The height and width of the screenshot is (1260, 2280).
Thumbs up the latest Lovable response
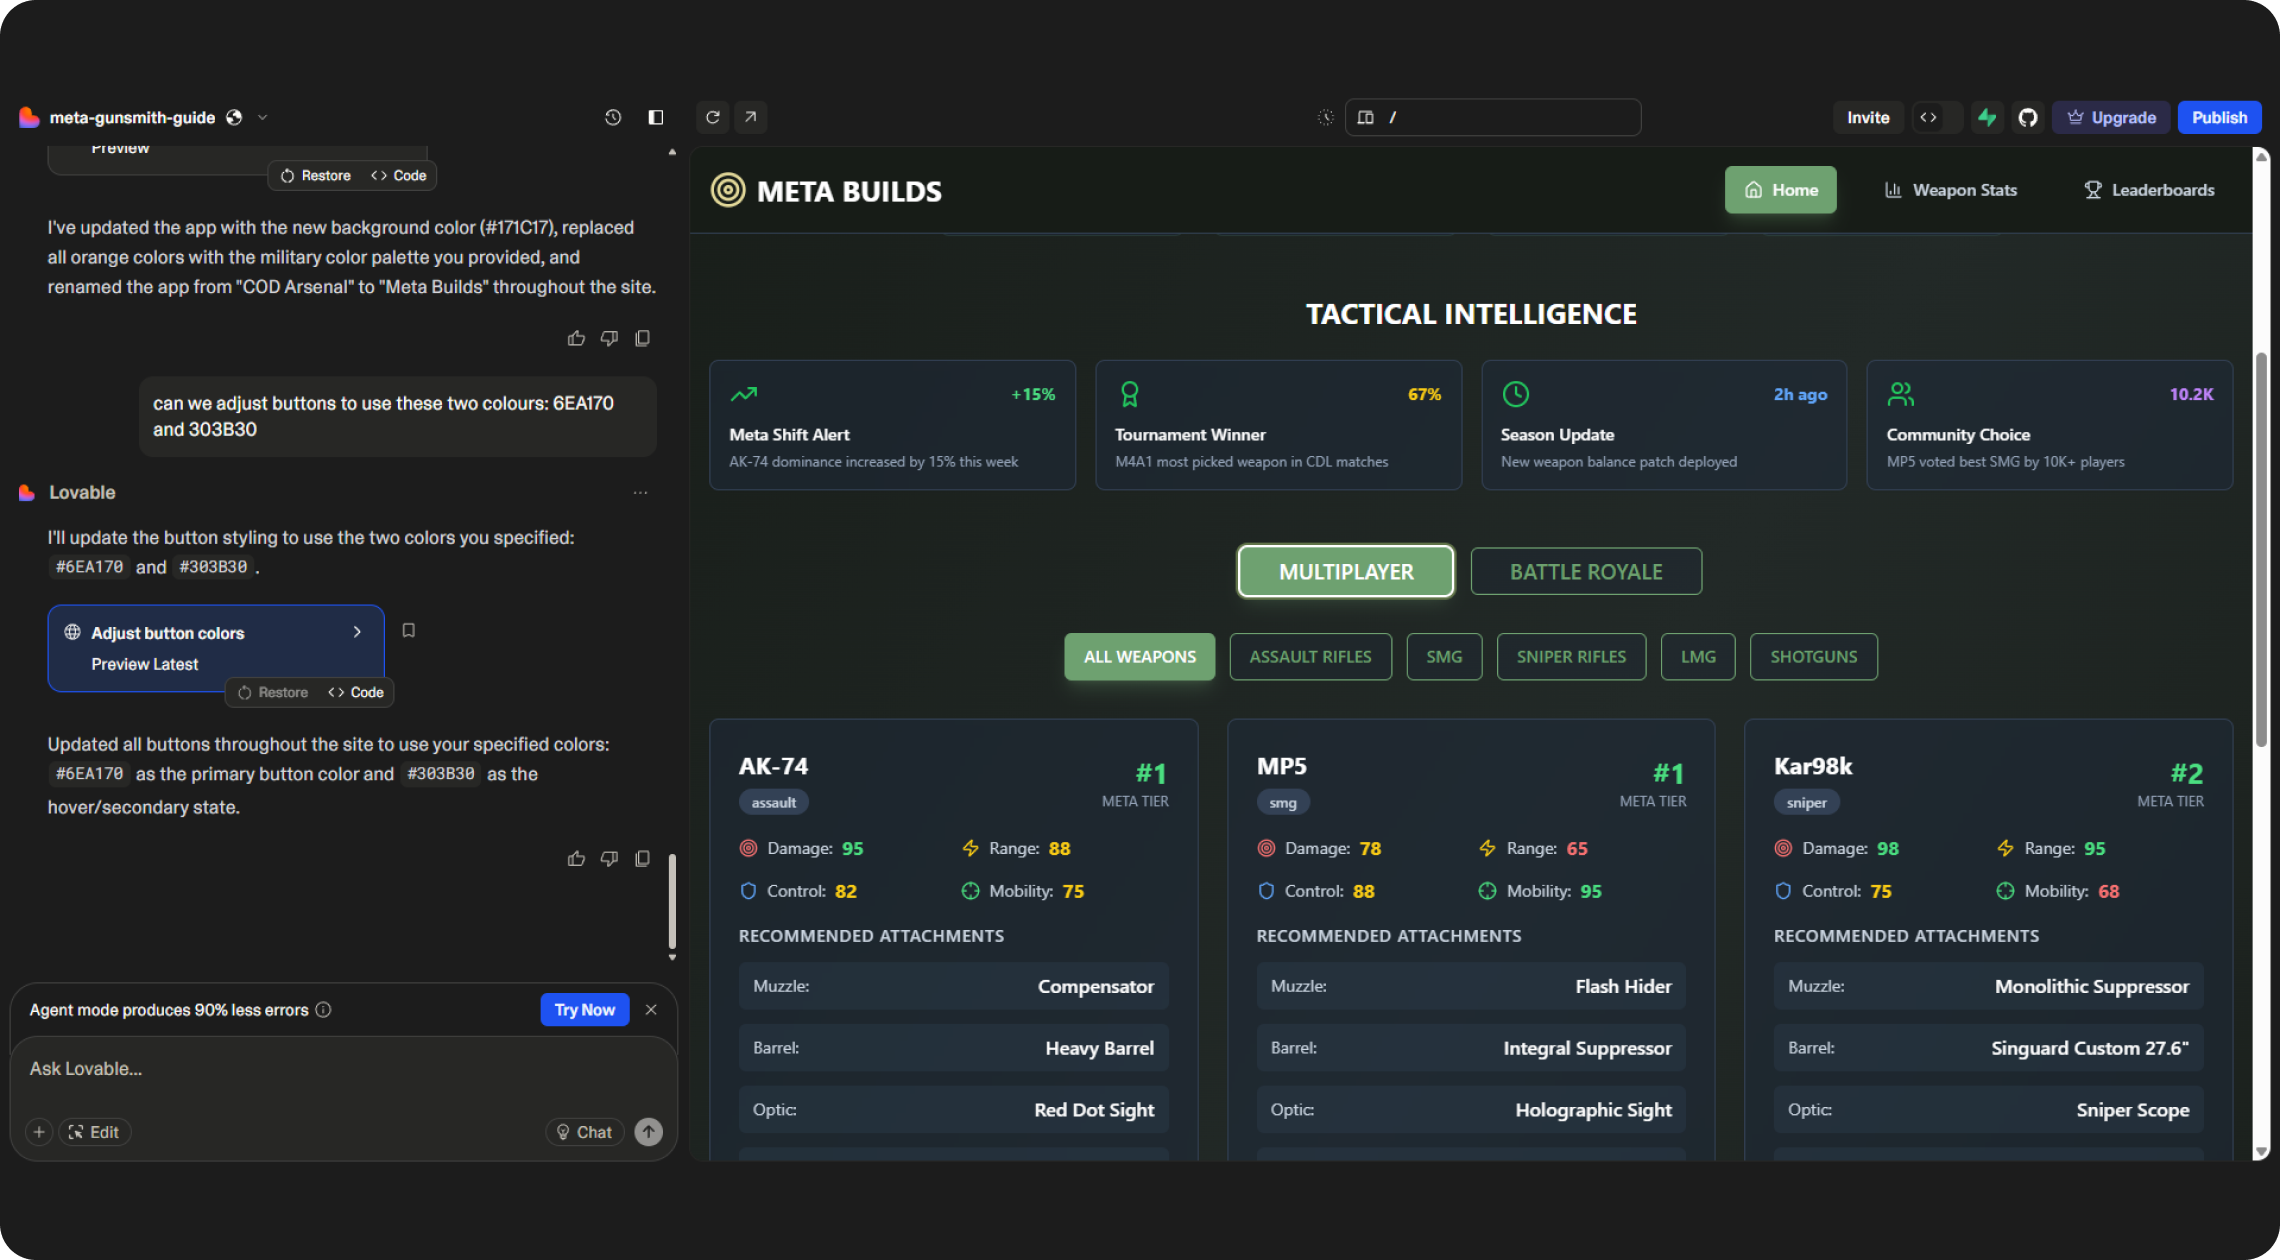[x=576, y=858]
